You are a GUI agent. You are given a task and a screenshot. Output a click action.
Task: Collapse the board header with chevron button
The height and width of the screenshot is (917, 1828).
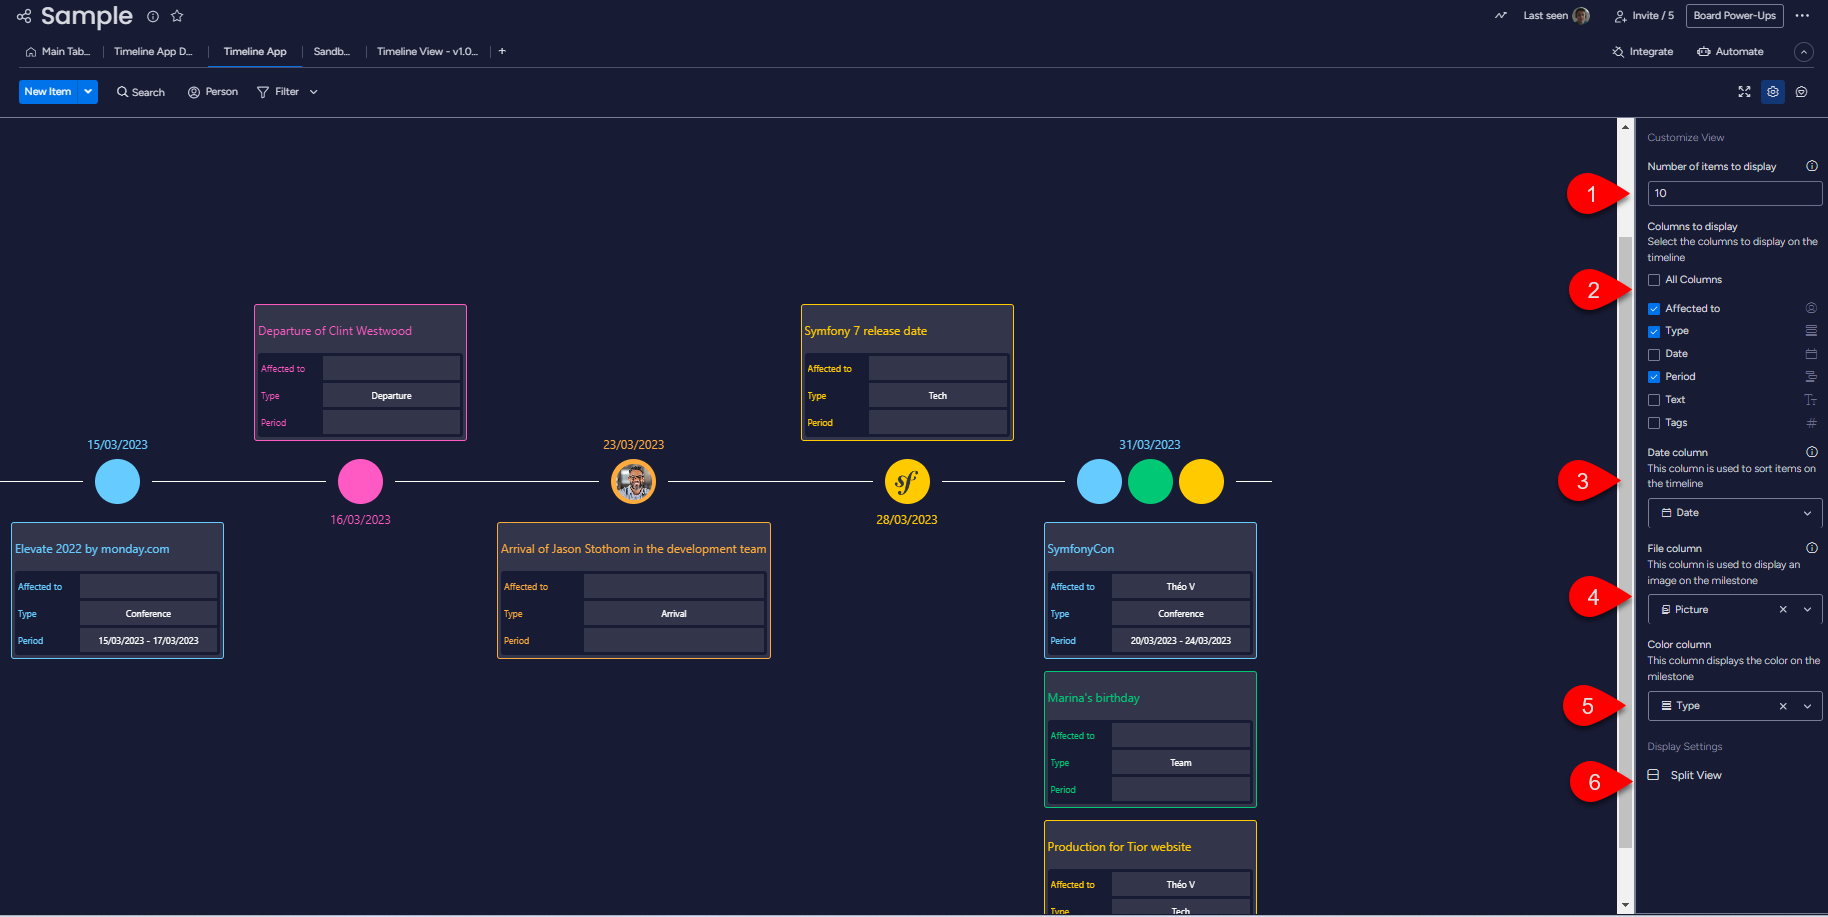1803,52
